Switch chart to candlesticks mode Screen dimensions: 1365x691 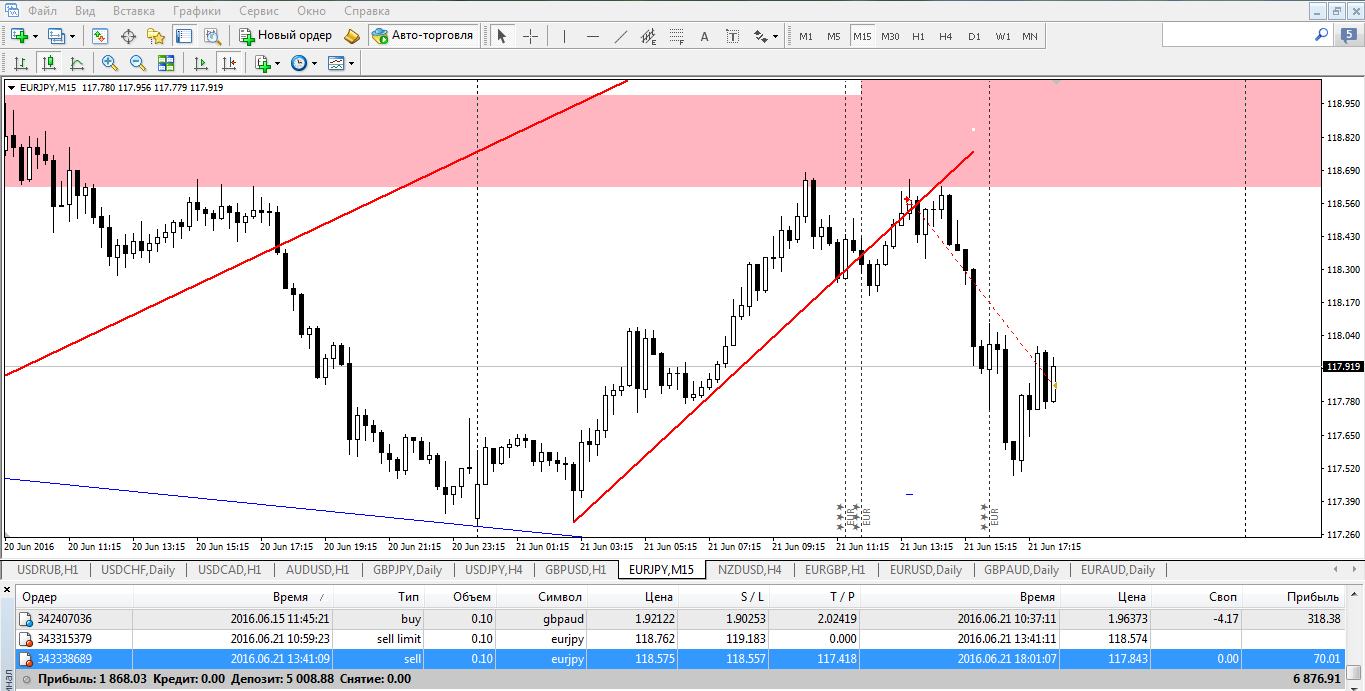49,63
